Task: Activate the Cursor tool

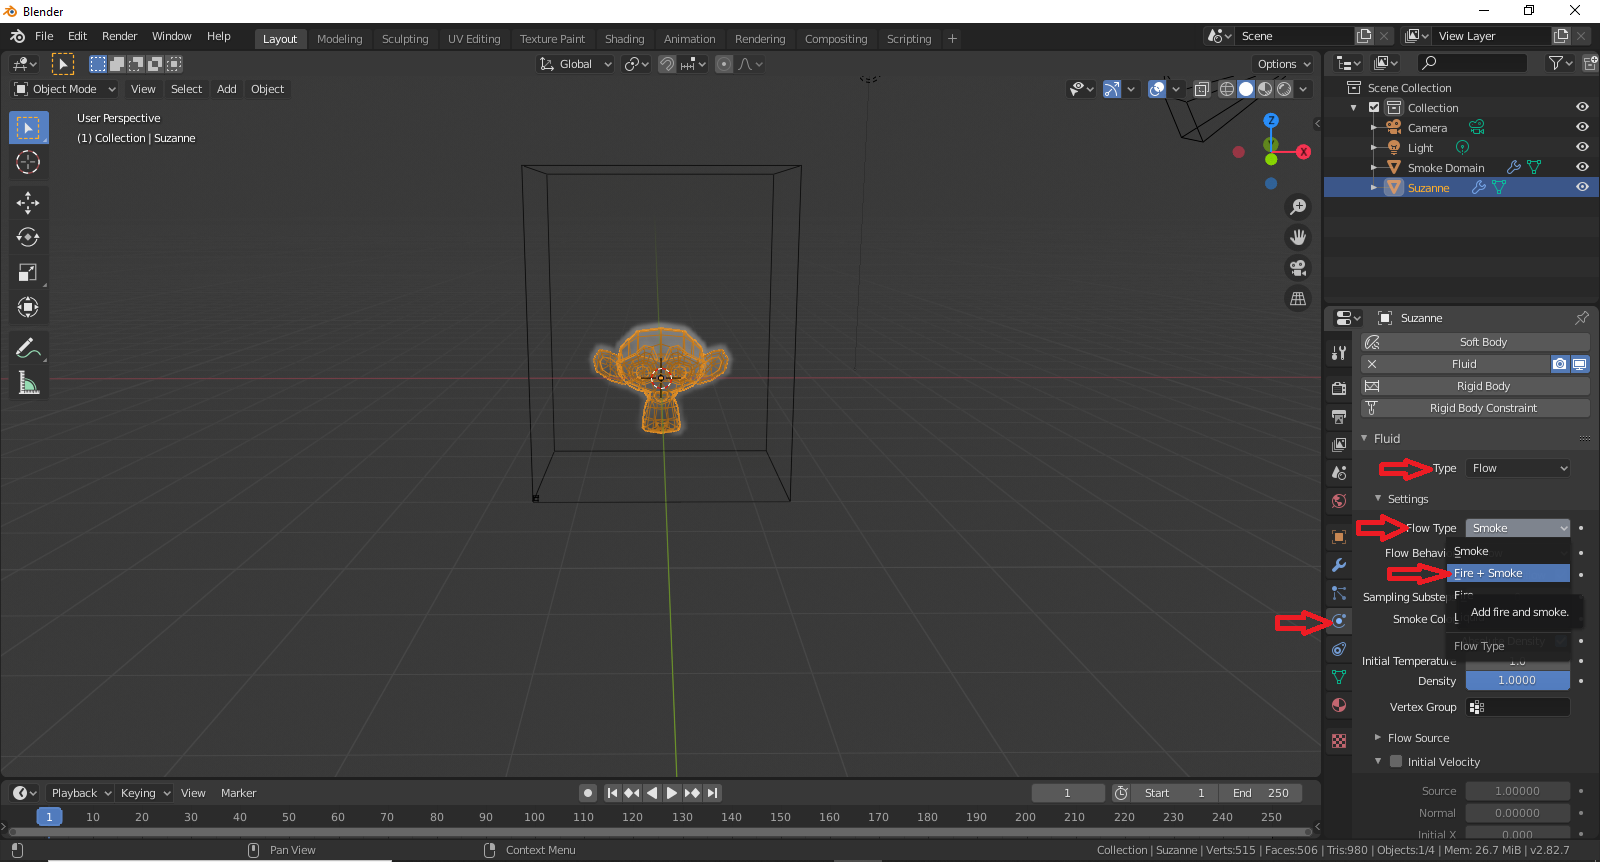Action: [28, 163]
